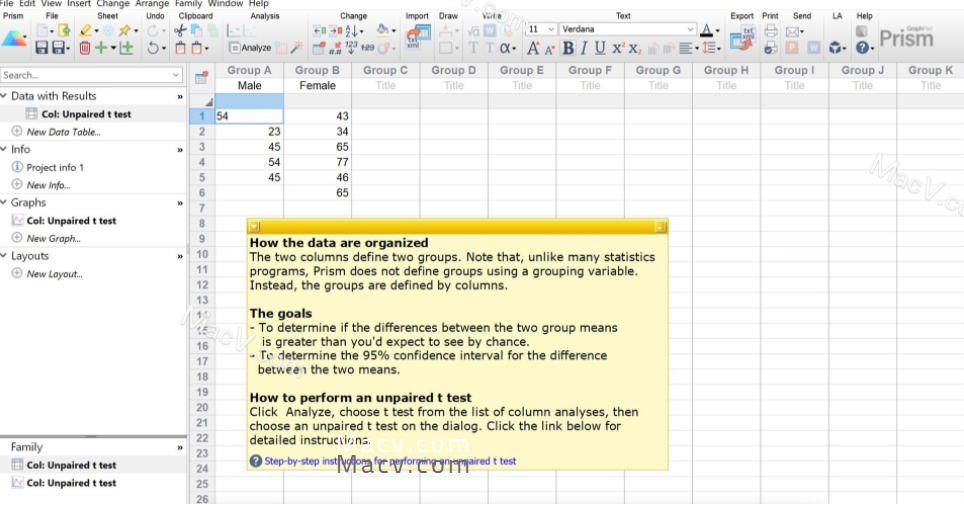Screen dimensions: 964x505
Task: Open the Verdana font dropdown
Action: 690,29
